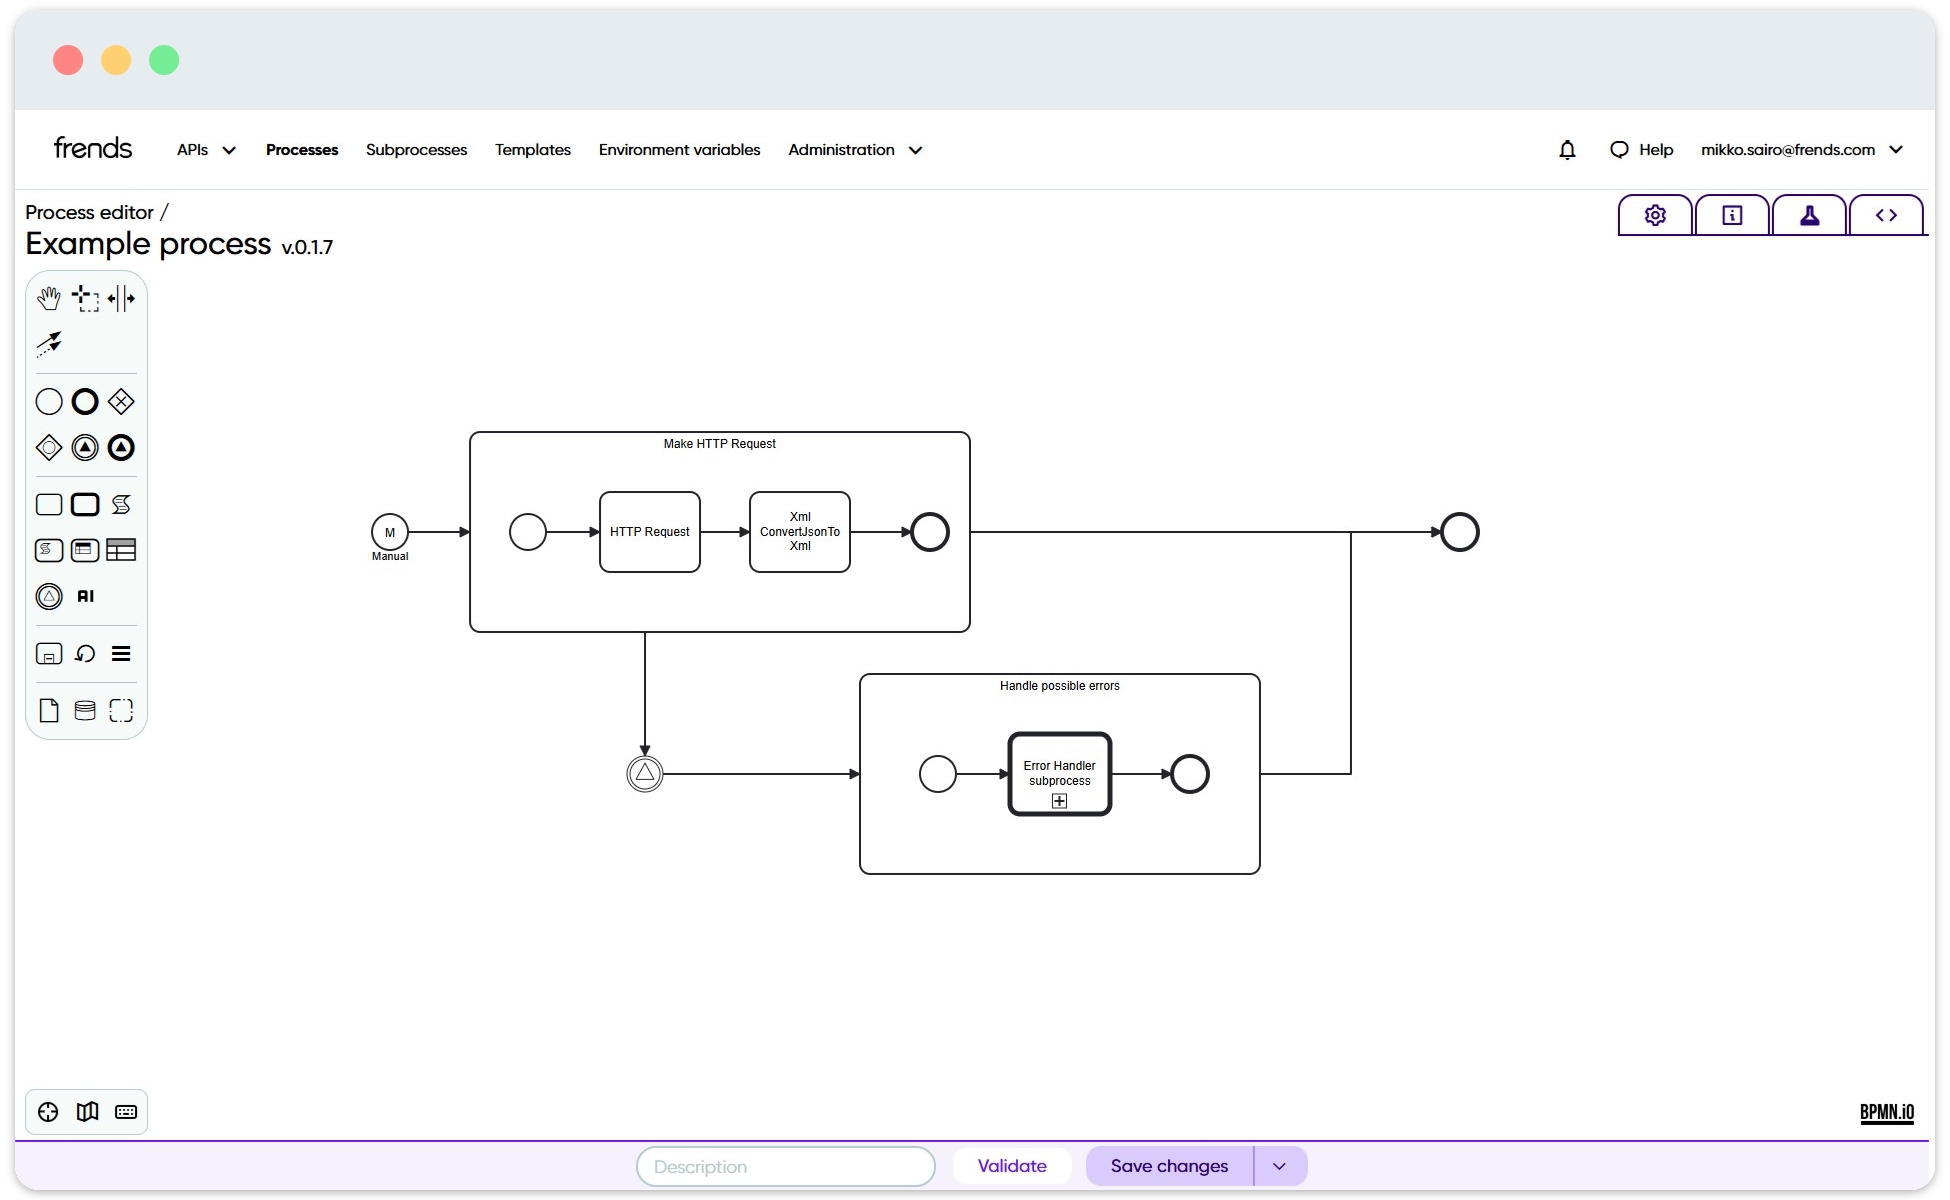
Task: Create a start event from the palette
Action: [48, 401]
